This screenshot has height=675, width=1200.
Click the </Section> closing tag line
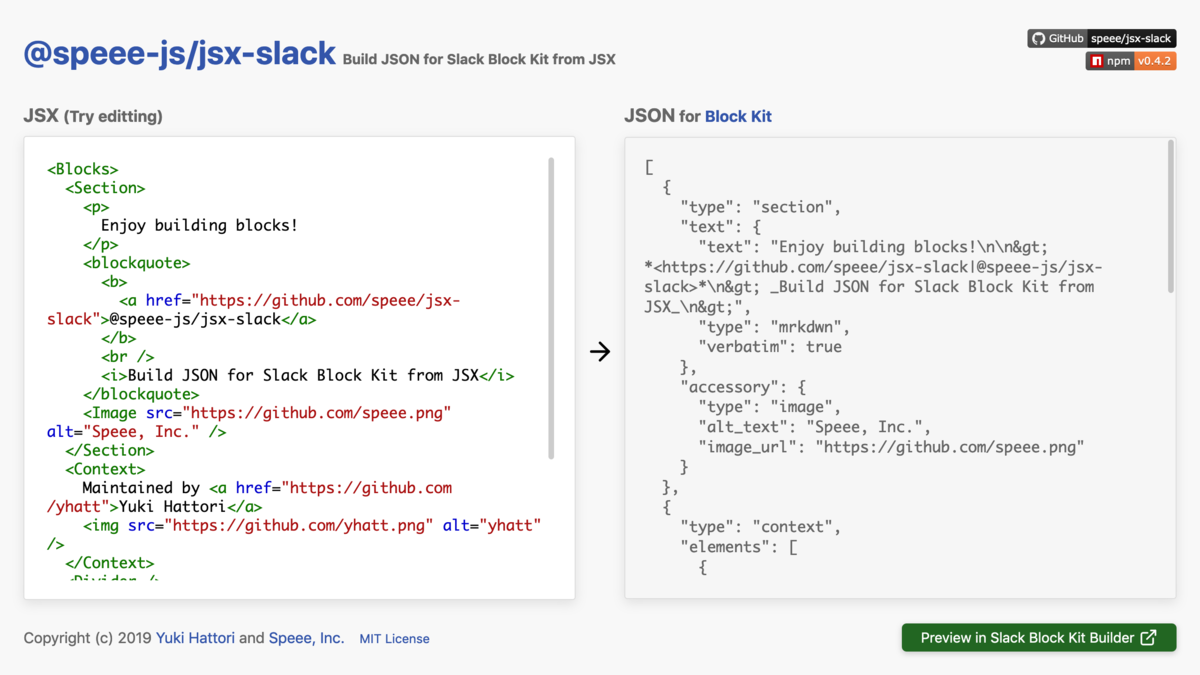[x=109, y=450]
